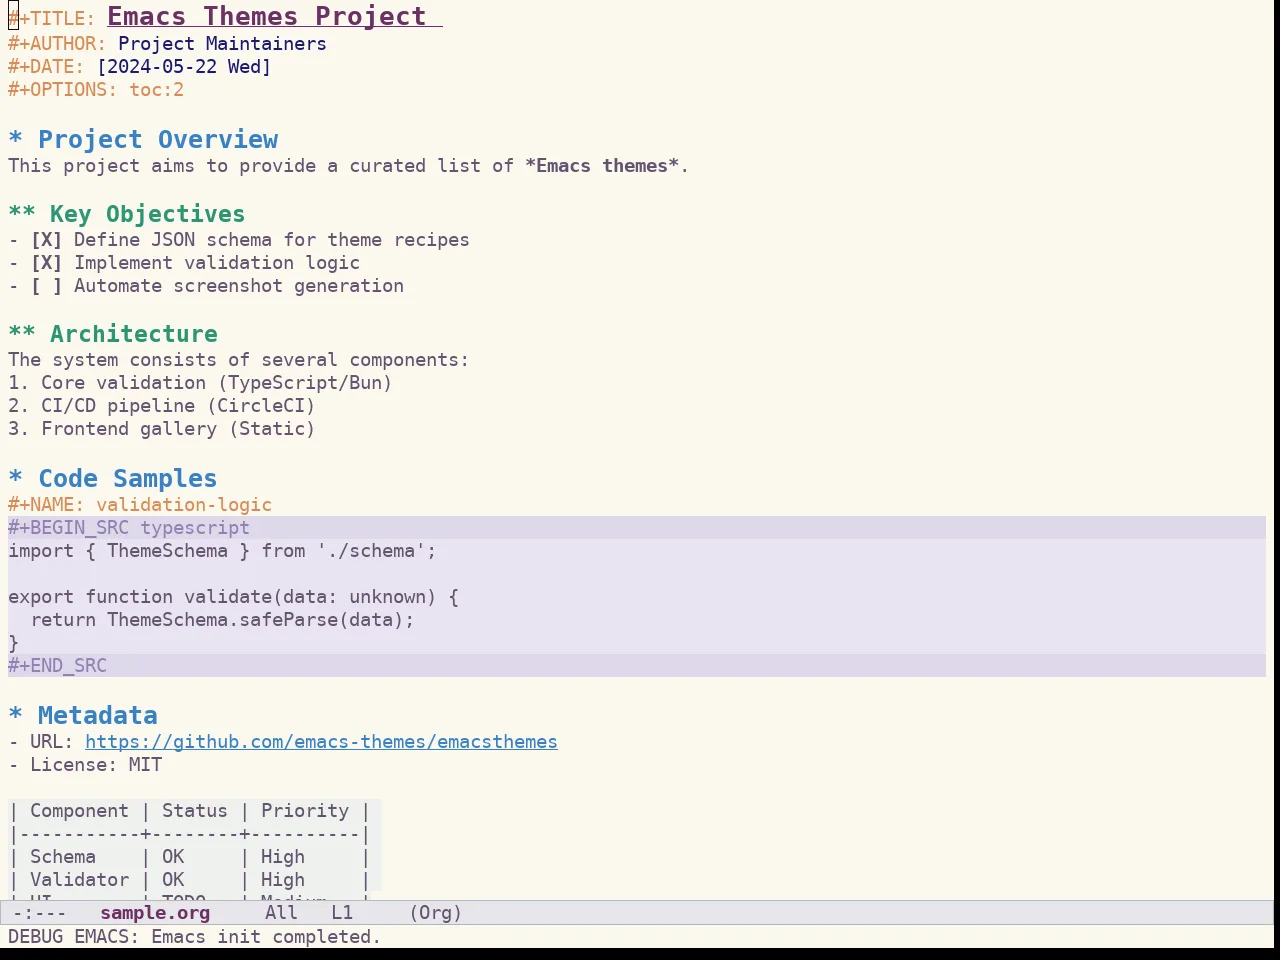Click the 'Code Samples' heading text
The image size is (1280, 960).
pyautogui.click(x=127, y=479)
